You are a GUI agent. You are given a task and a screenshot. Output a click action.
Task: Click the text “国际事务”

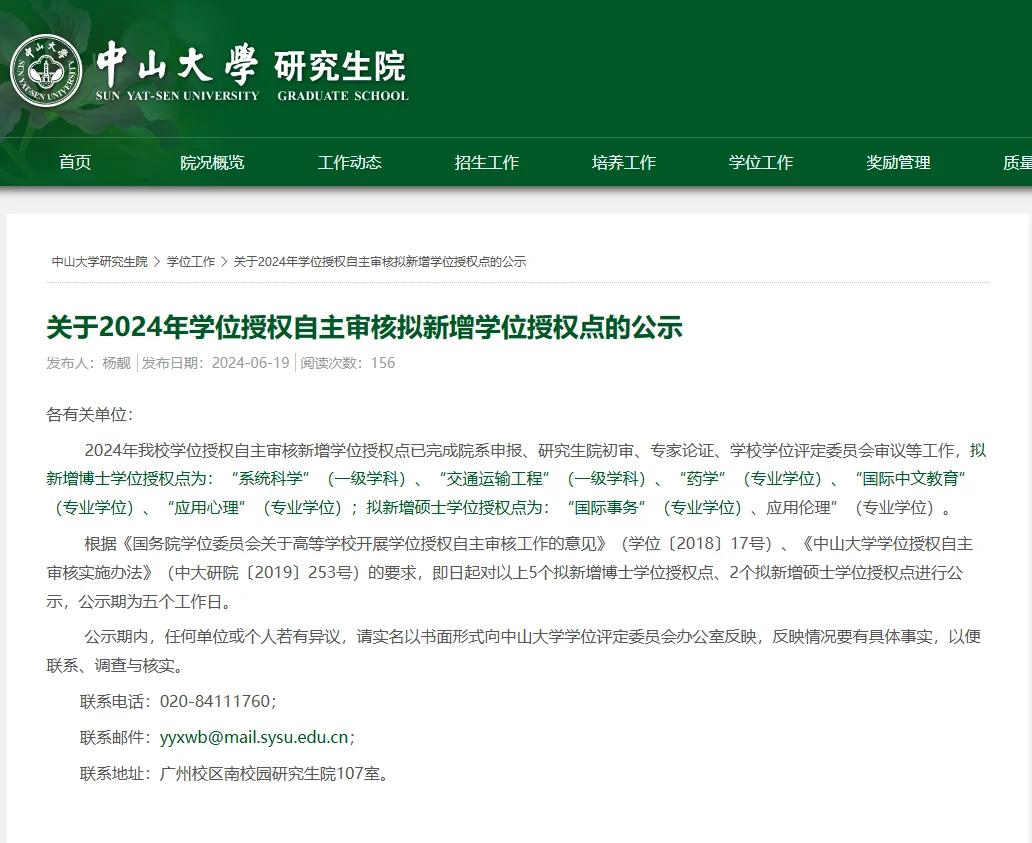tap(606, 508)
